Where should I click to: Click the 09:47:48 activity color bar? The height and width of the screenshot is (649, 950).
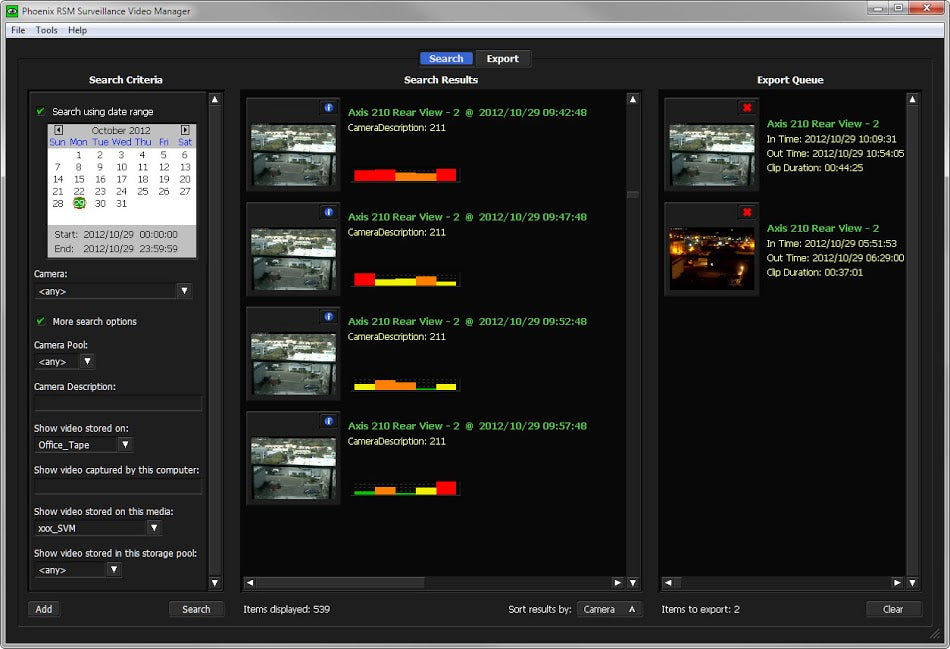(405, 280)
